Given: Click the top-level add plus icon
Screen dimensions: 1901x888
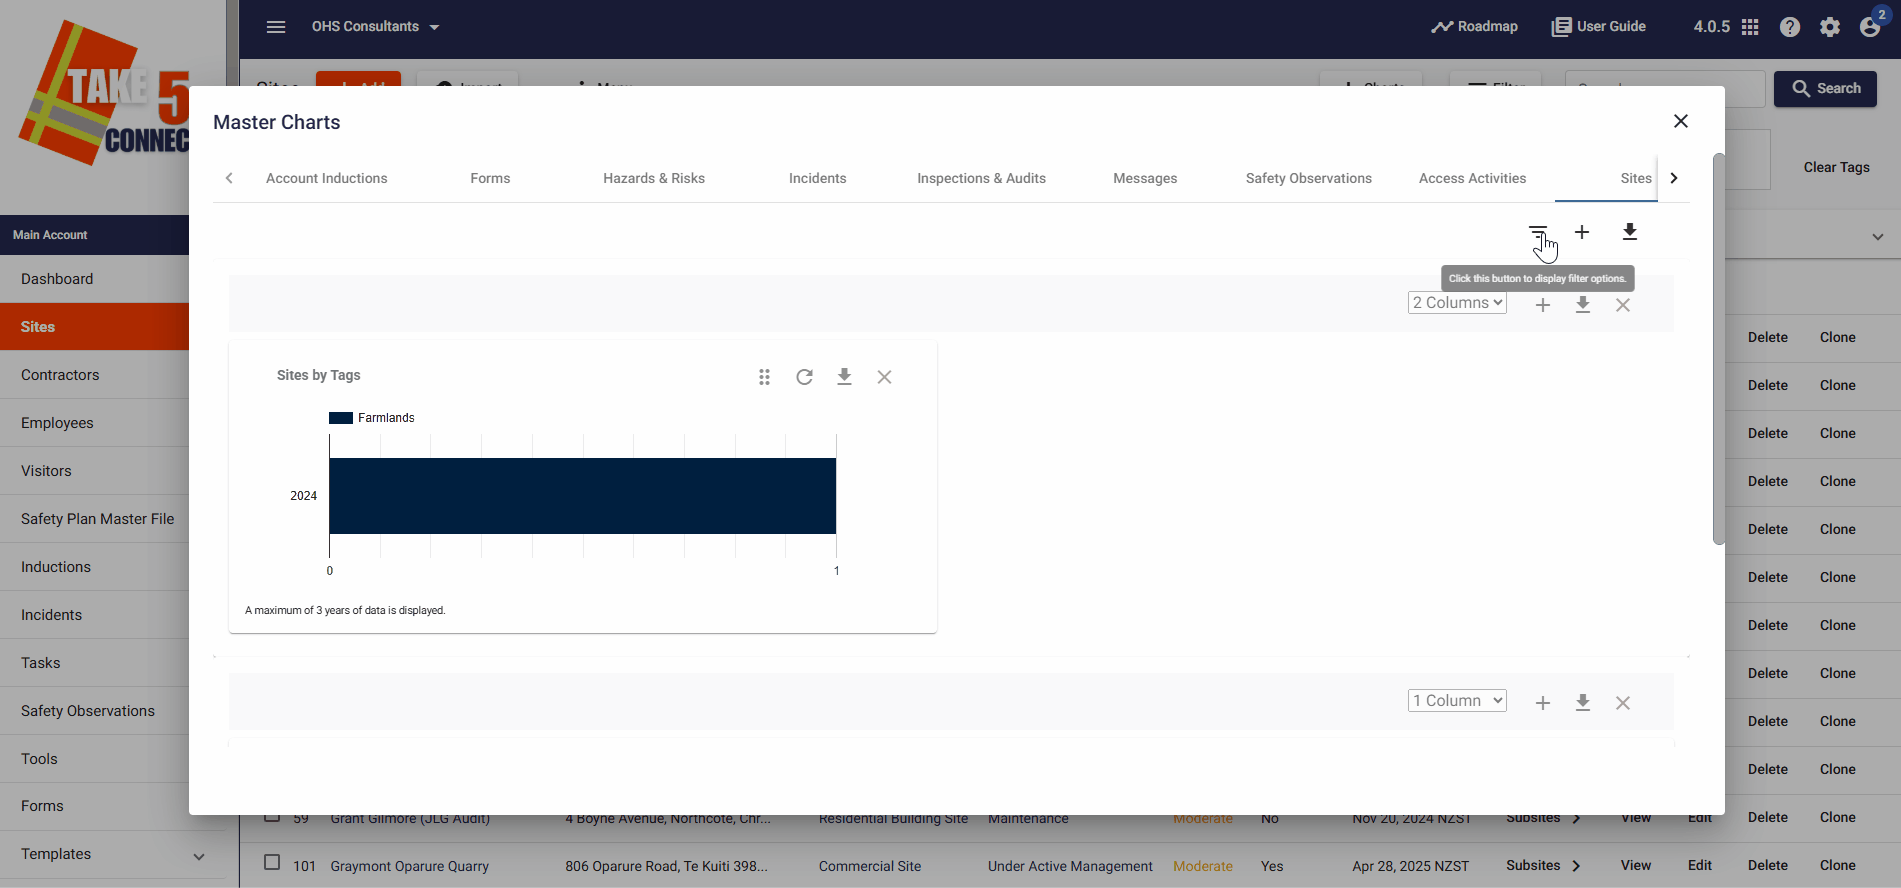Looking at the screenshot, I should coord(1582,232).
